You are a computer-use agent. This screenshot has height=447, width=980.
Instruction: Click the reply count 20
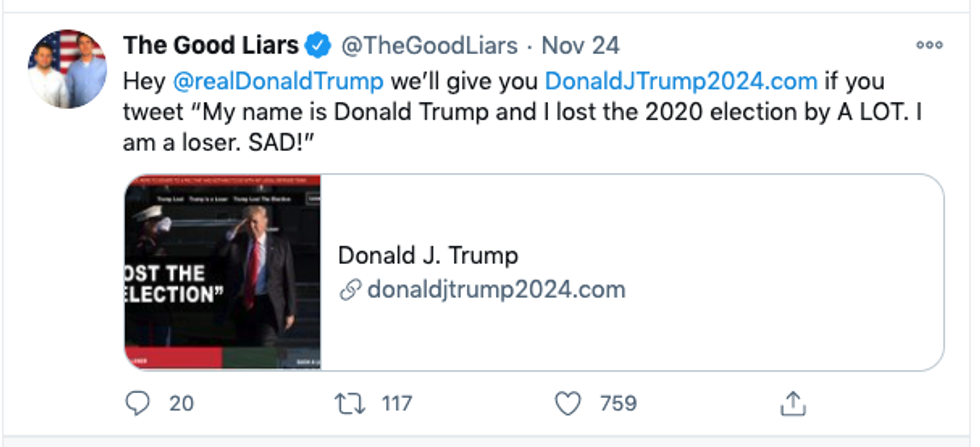(x=181, y=404)
